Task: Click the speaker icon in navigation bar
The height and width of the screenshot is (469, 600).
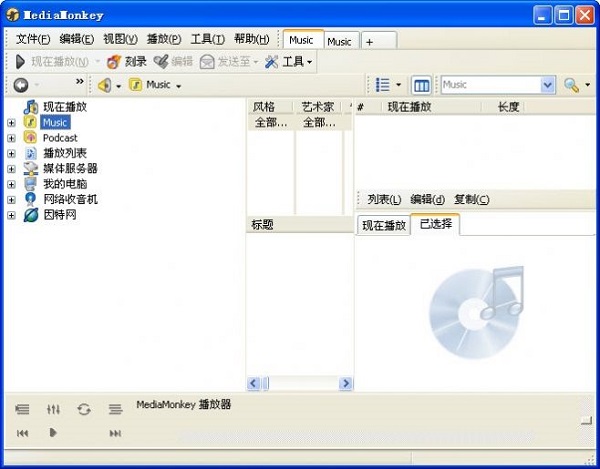Action: click(104, 85)
